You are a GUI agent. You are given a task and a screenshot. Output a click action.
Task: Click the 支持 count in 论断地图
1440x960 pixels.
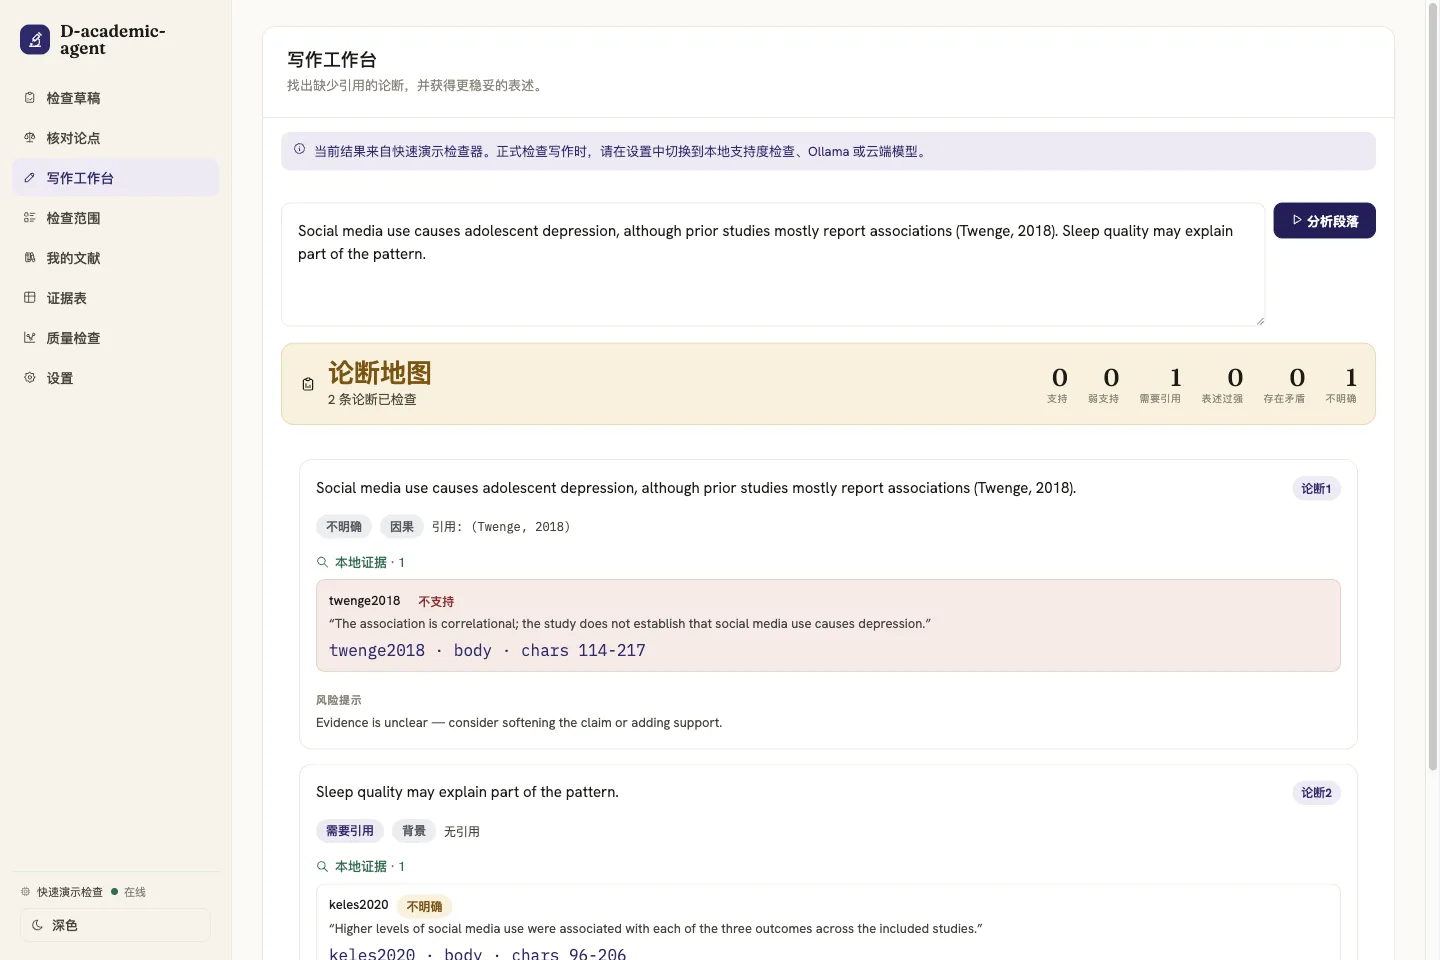click(x=1058, y=384)
